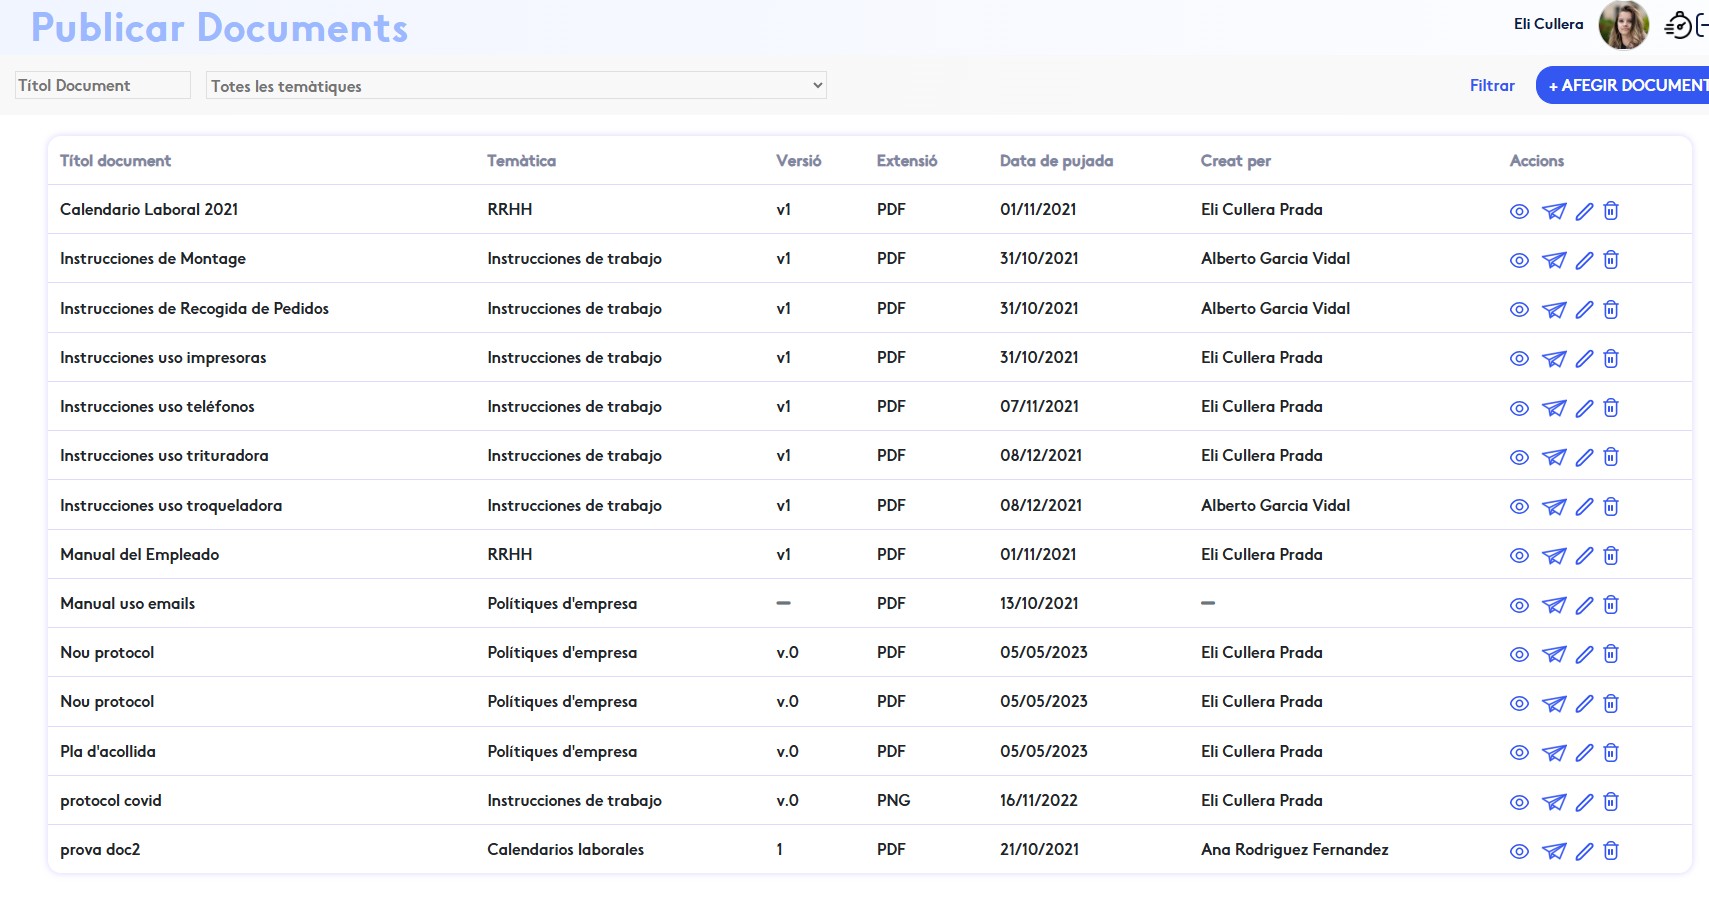Viewport: 1709px width, 903px height.
Task: Open Eli Cullera profile avatar
Action: (1623, 25)
